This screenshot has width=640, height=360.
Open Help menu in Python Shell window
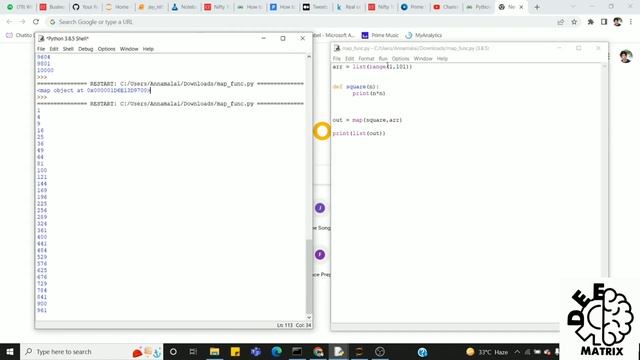click(x=148, y=49)
